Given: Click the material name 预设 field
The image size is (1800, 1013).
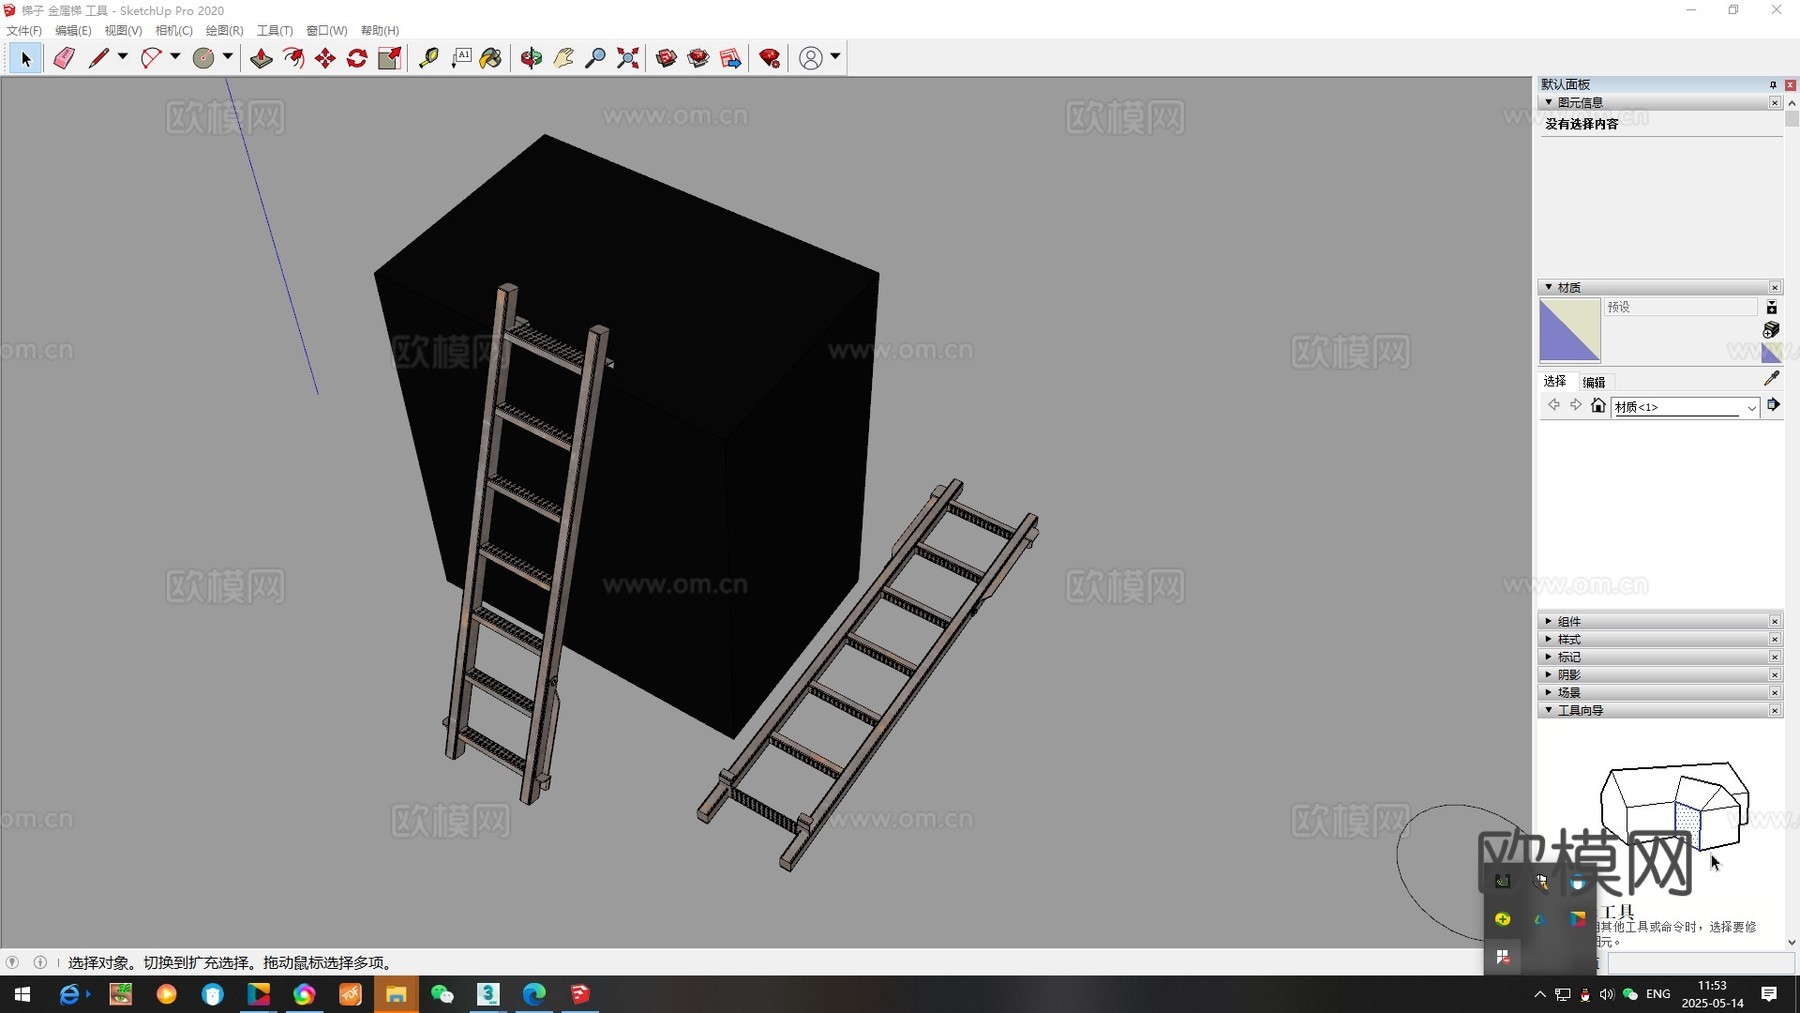Looking at the screenshot, I should pos(1680,307).
